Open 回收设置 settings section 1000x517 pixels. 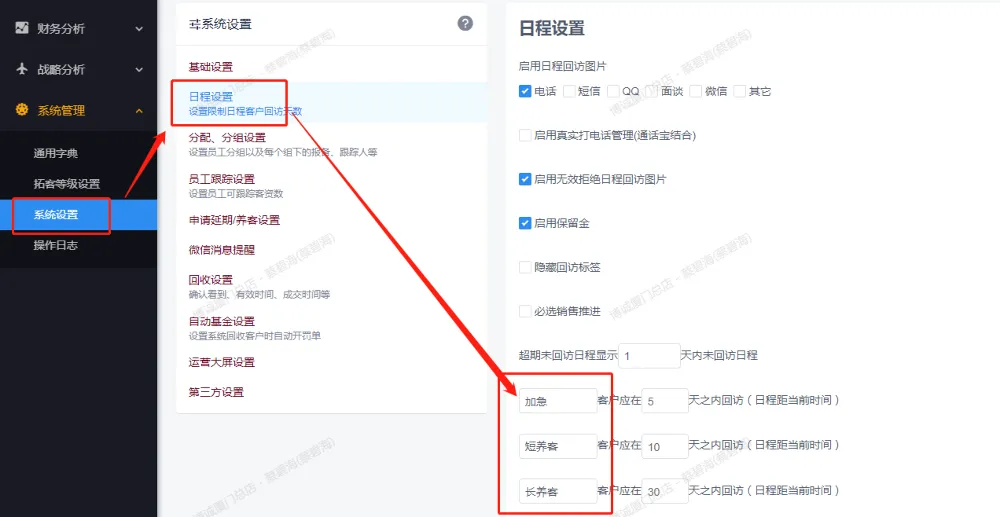tap(210, 280)
